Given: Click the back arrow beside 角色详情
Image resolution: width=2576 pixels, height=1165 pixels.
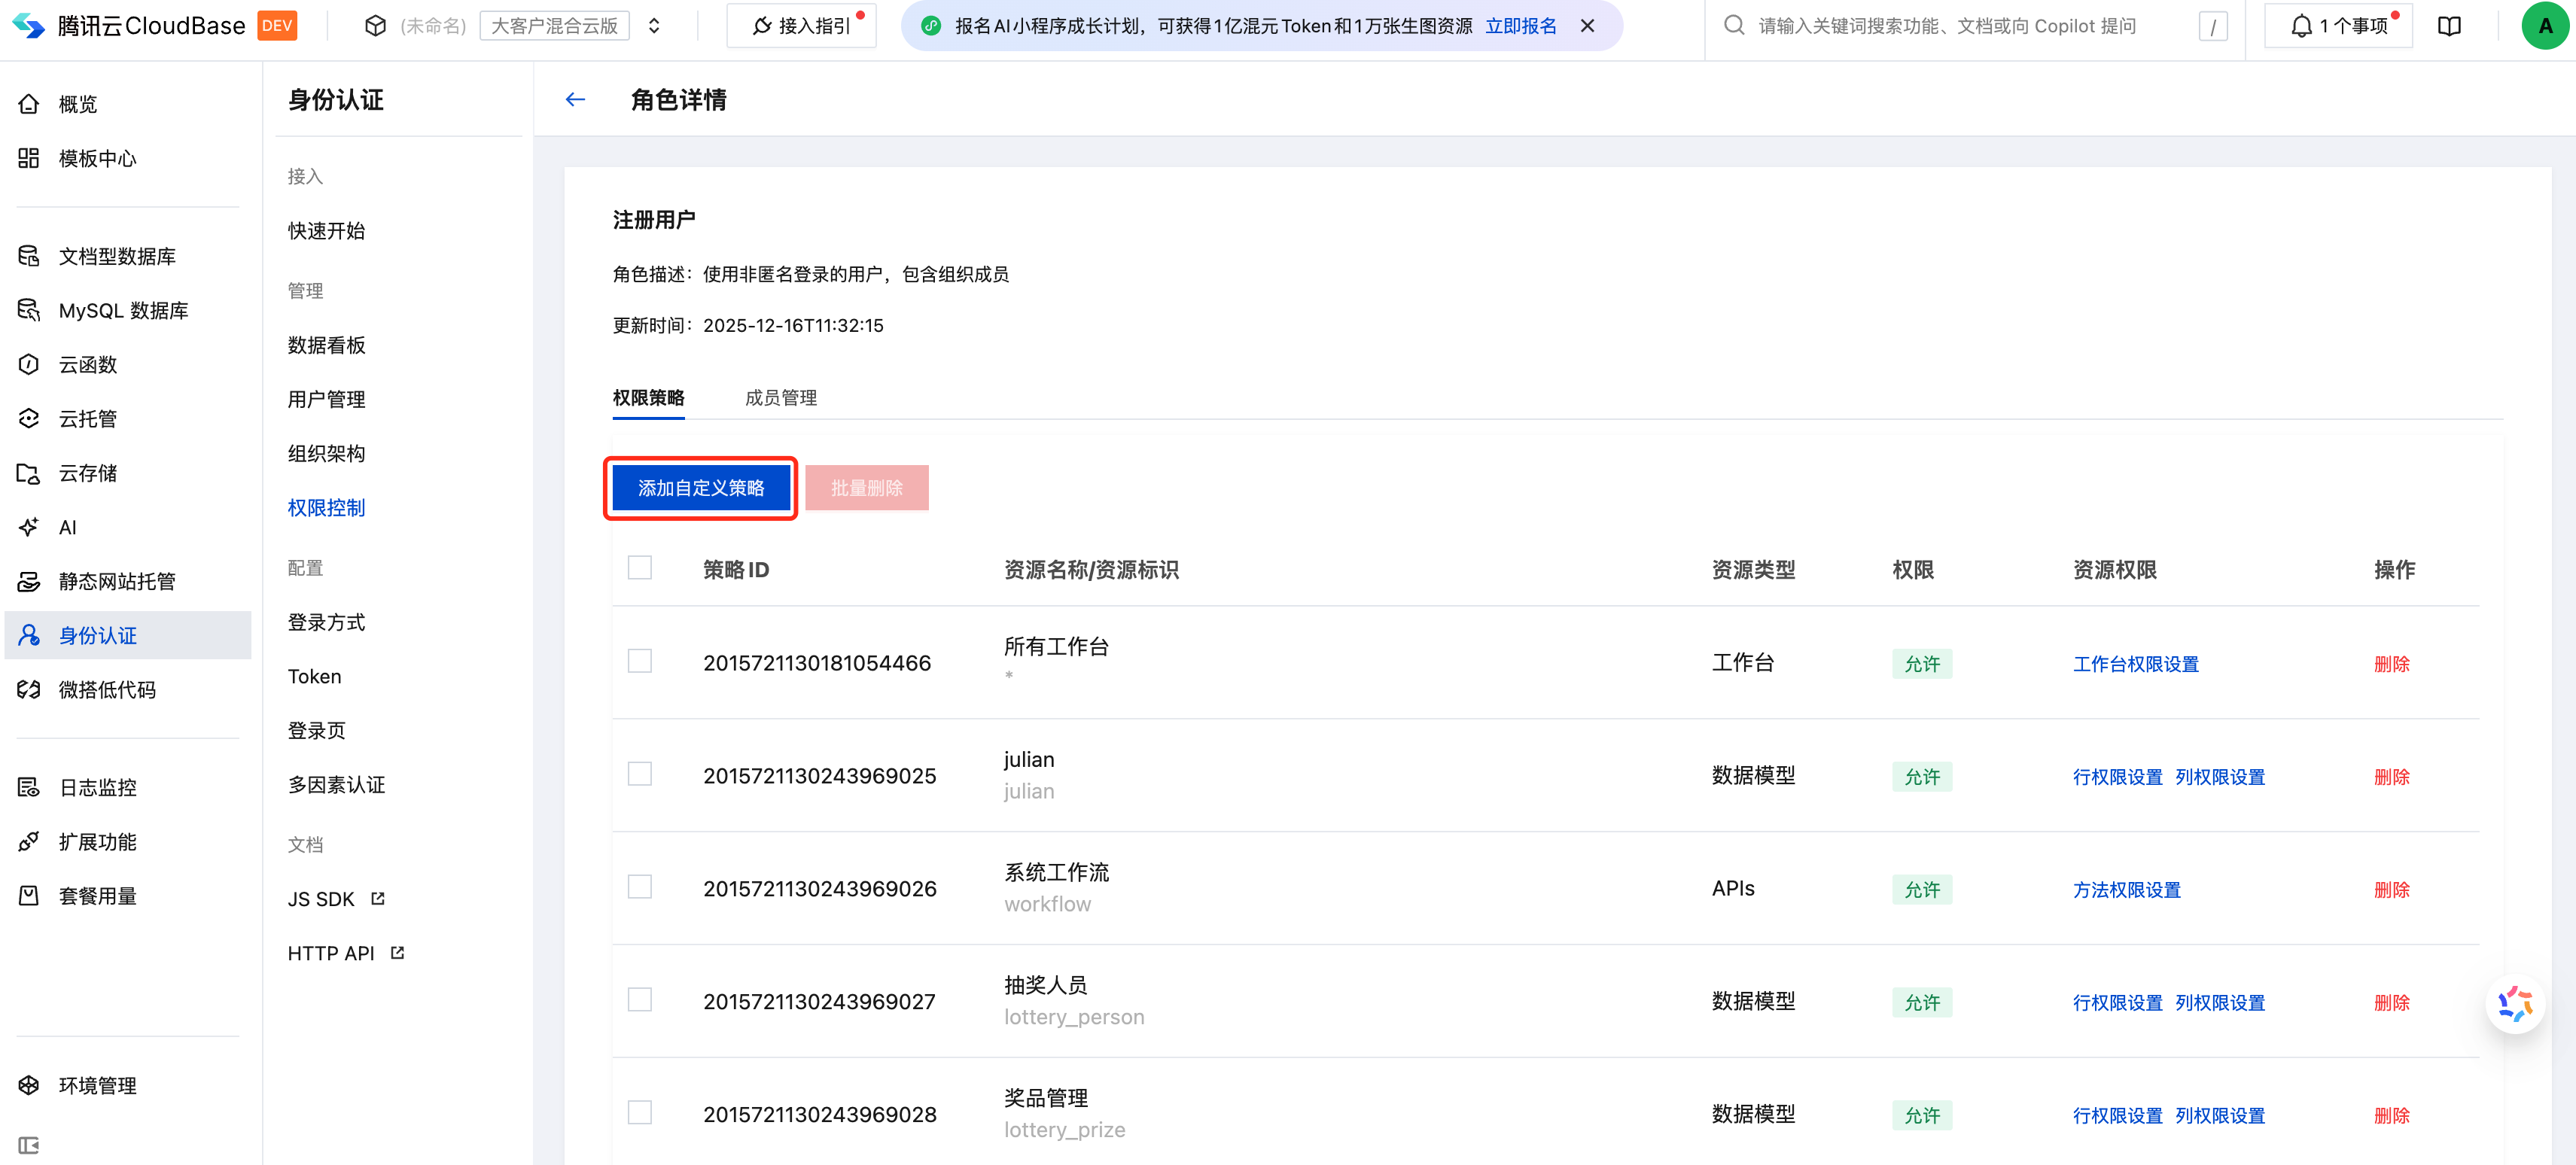Looking at the screenshot, I should (575, 99).
